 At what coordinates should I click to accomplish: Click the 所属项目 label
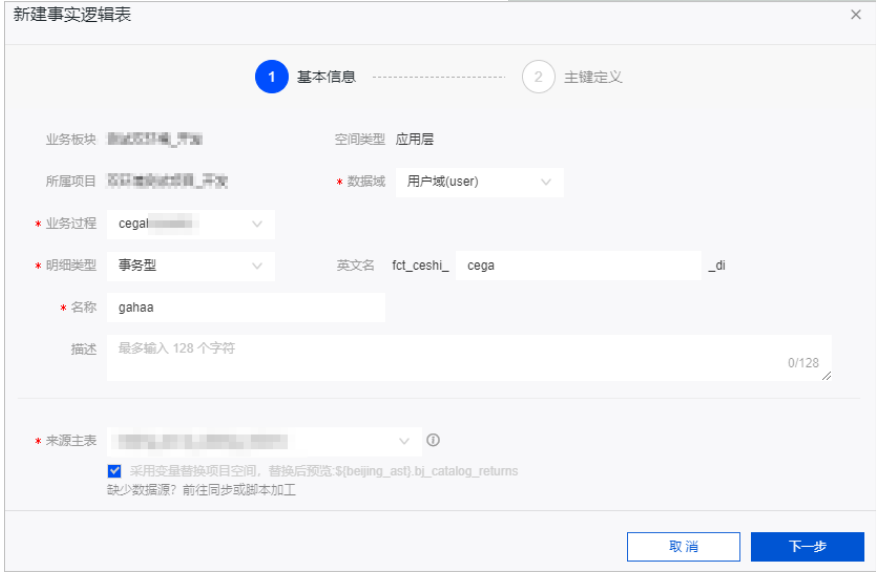point(71,181)
